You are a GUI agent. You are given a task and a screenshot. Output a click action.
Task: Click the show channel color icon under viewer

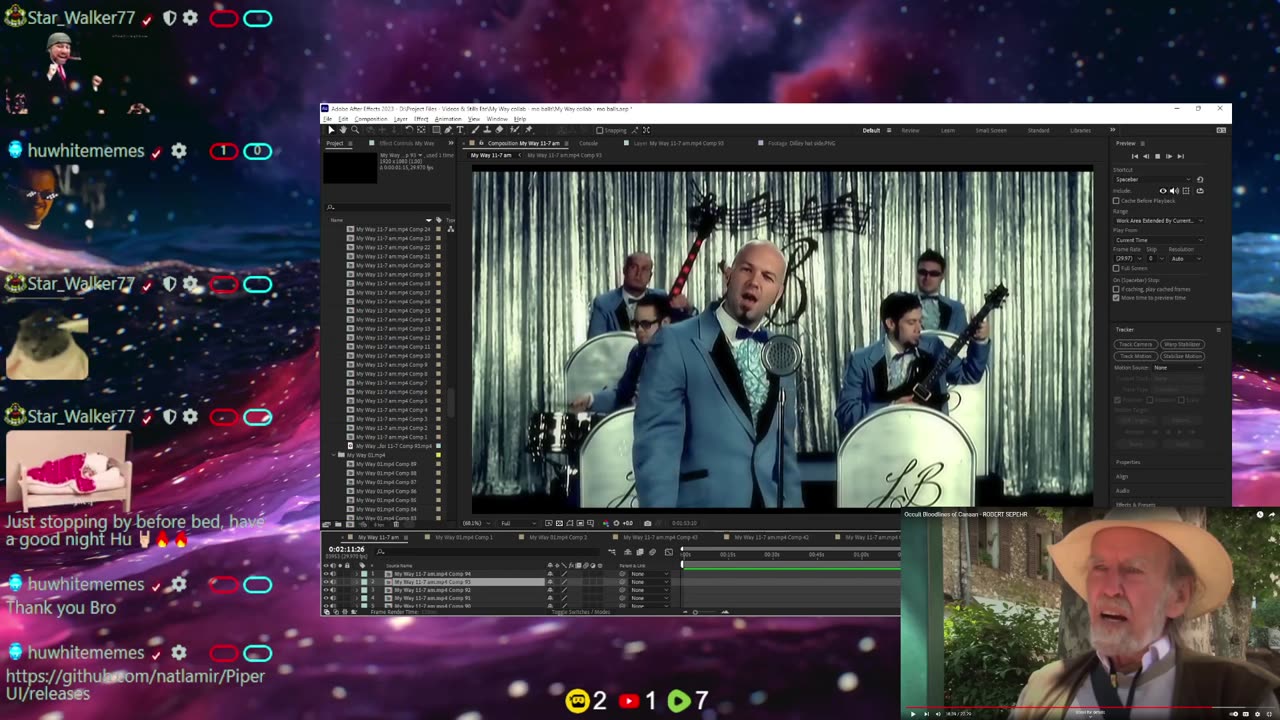[x=606, y=523]
